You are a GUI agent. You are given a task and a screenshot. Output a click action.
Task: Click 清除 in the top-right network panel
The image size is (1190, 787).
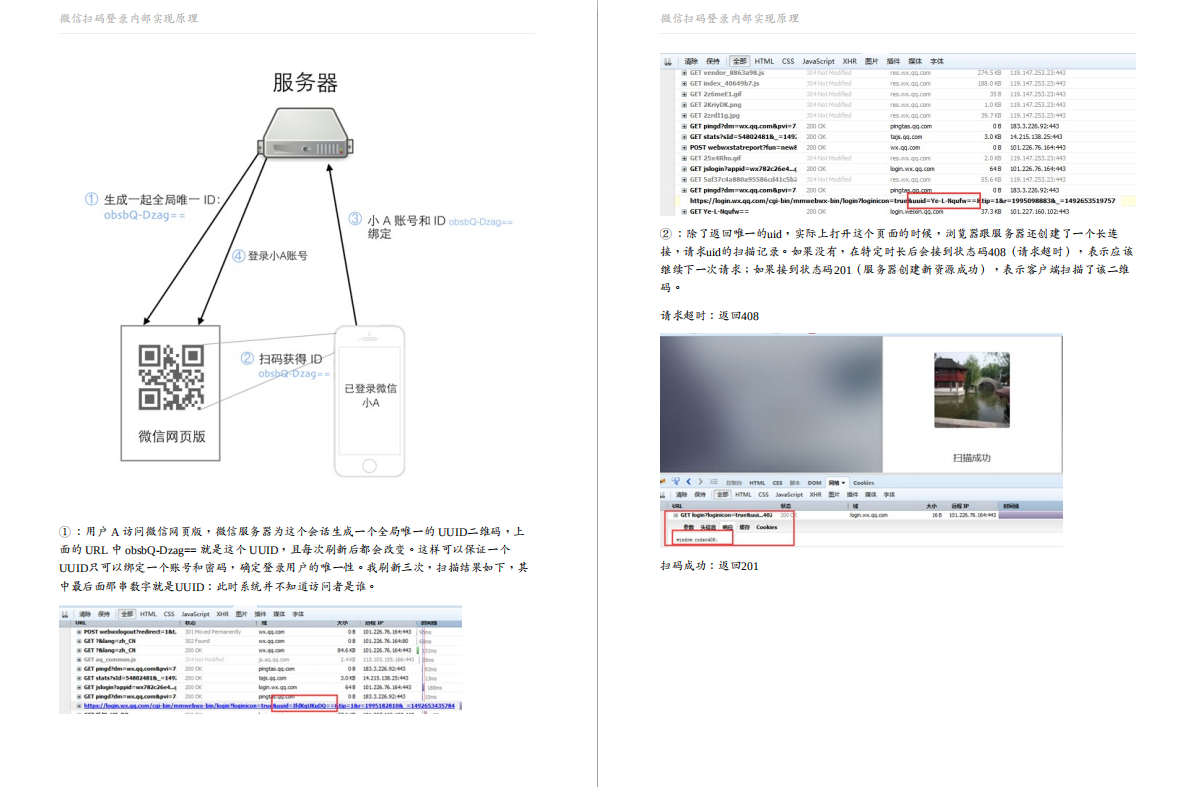point(691,61)
